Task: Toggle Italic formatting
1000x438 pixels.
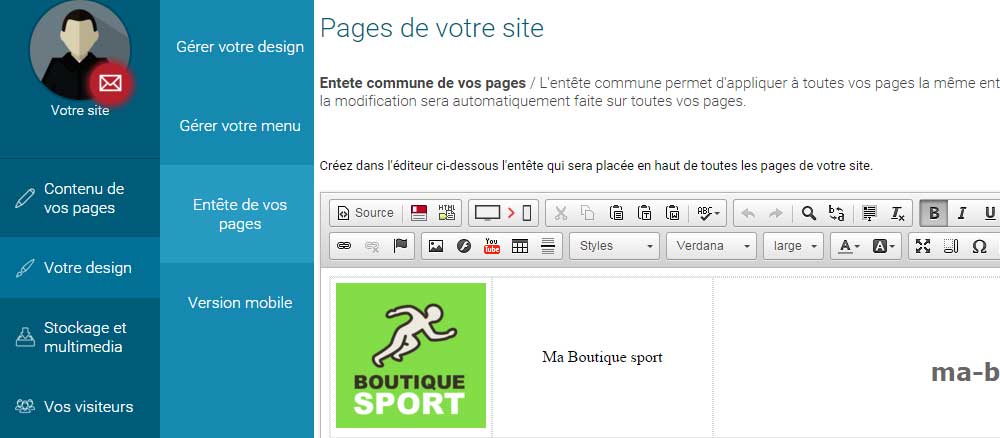Action: tap(962, 213)
